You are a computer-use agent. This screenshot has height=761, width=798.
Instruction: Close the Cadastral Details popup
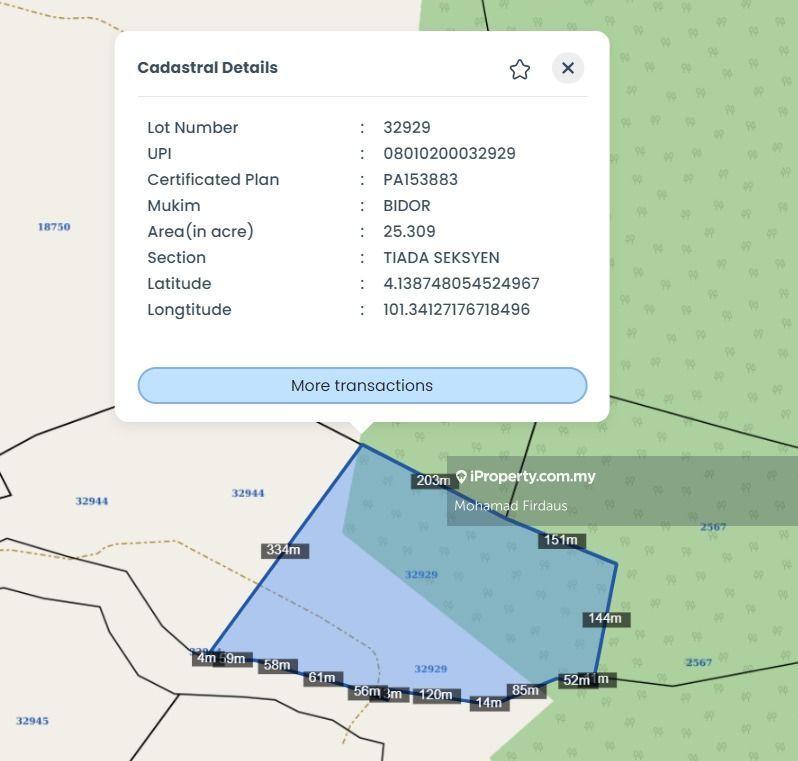click(568, 68)
